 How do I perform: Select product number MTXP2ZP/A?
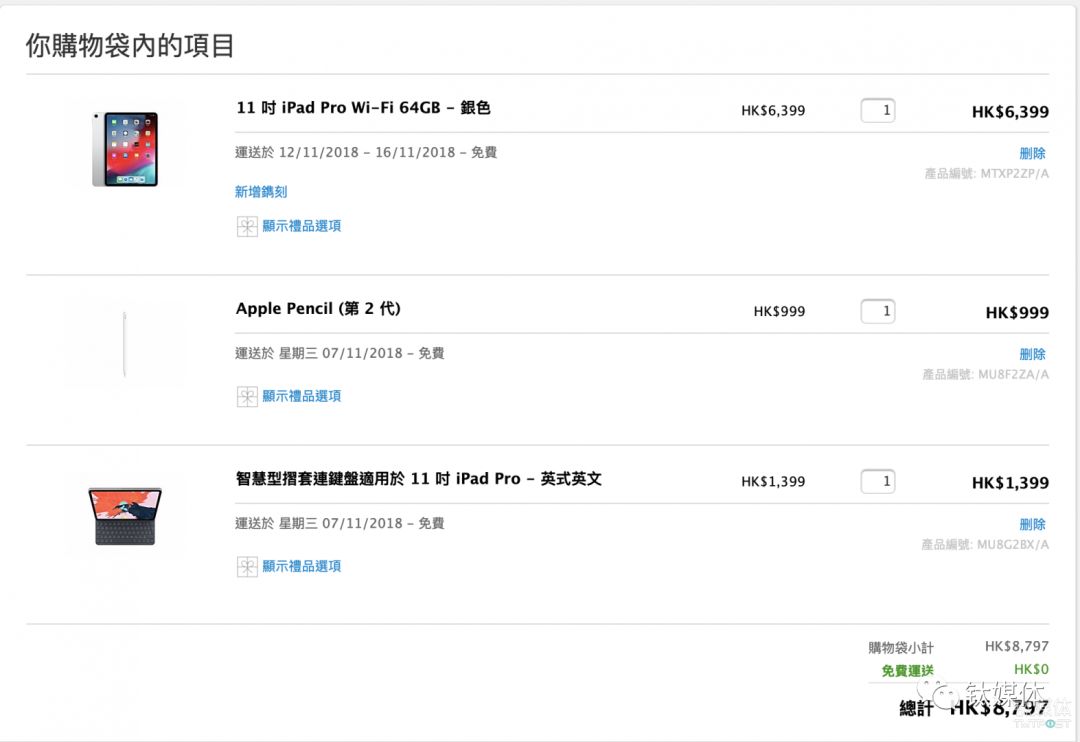1015,174
